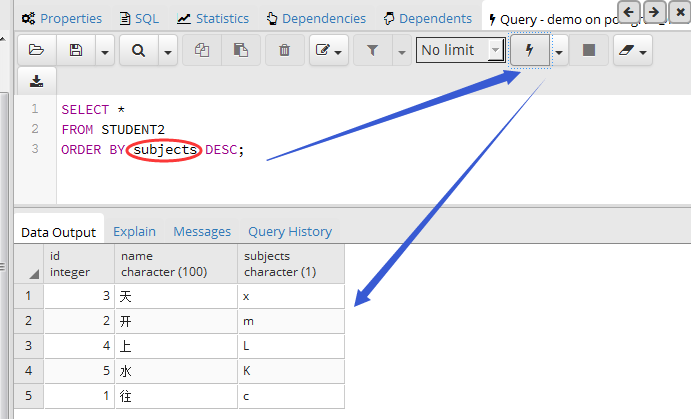
Task: Open the Statistics tab
Action: pos(213,19)
